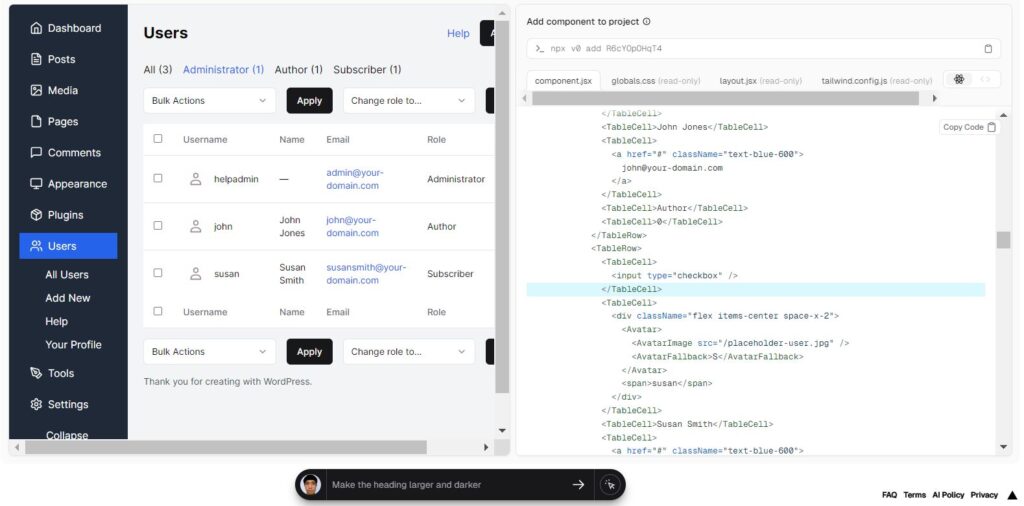Click the black triangle logo at bottom right

1012,495
